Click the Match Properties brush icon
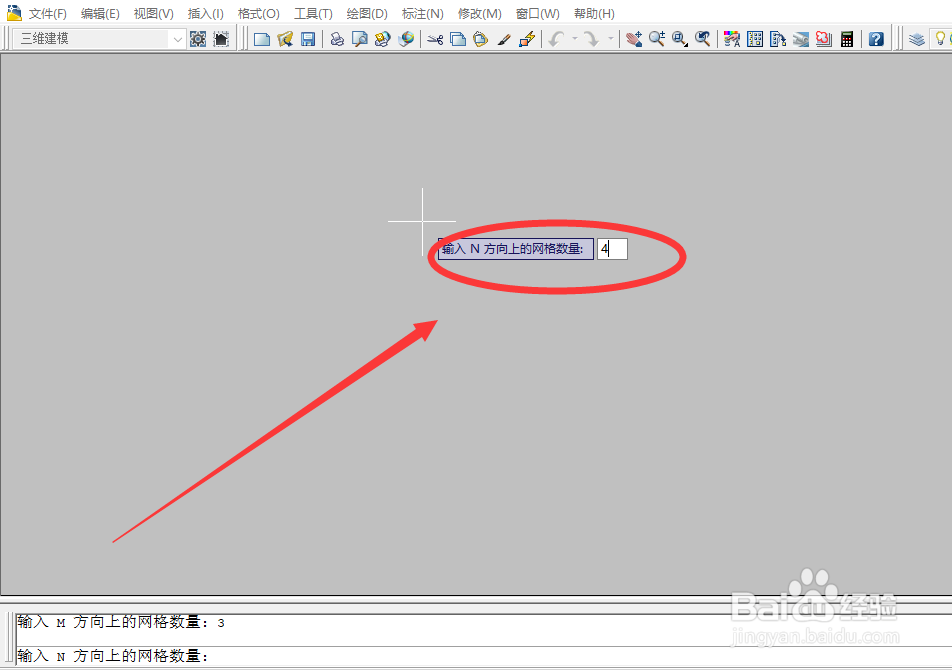952x670 pixels. (504, 39)
